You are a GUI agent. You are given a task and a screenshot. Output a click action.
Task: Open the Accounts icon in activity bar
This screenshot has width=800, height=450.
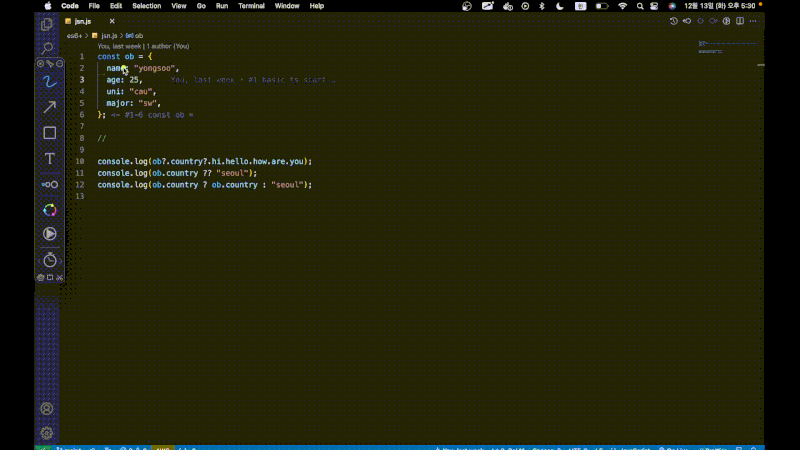click(47, 409)
